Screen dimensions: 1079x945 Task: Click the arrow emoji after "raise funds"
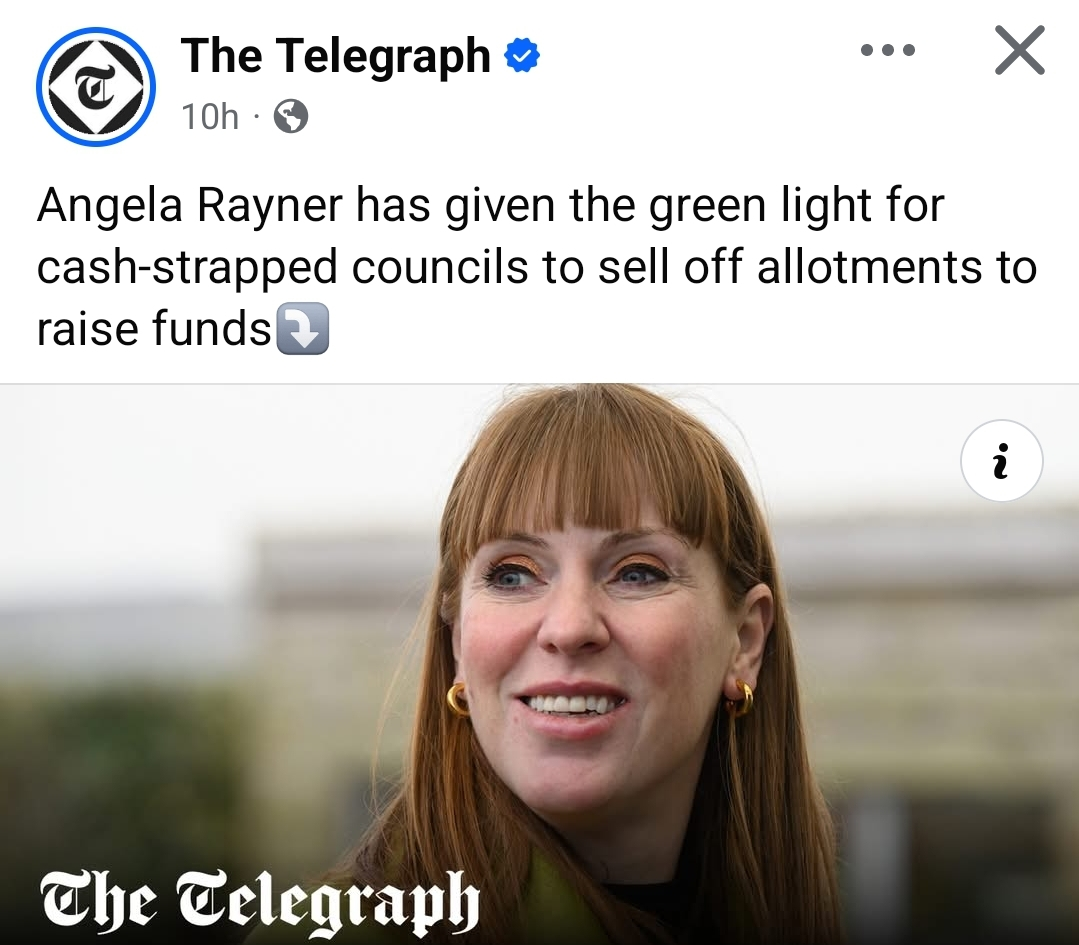coord(302,329)
